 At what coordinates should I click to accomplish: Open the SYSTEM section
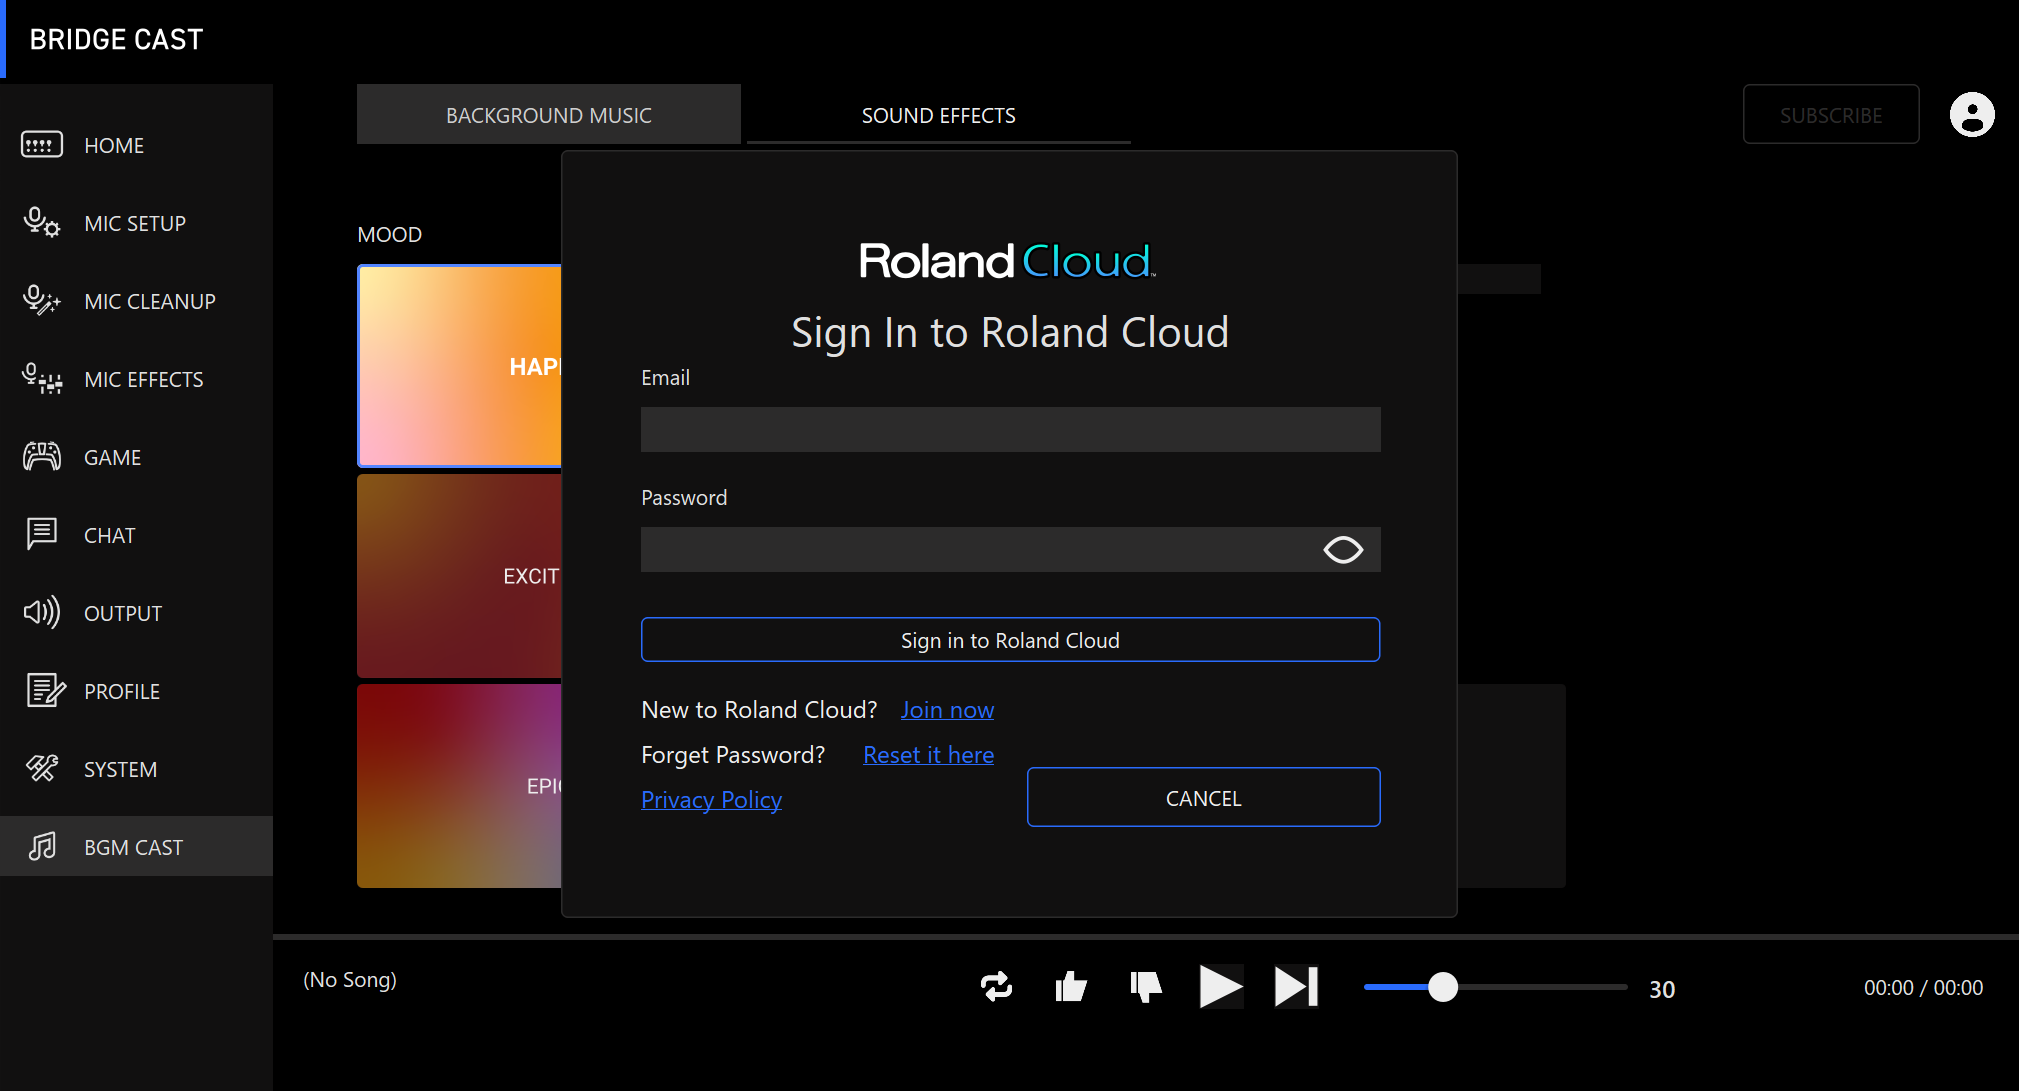point(136,769)
